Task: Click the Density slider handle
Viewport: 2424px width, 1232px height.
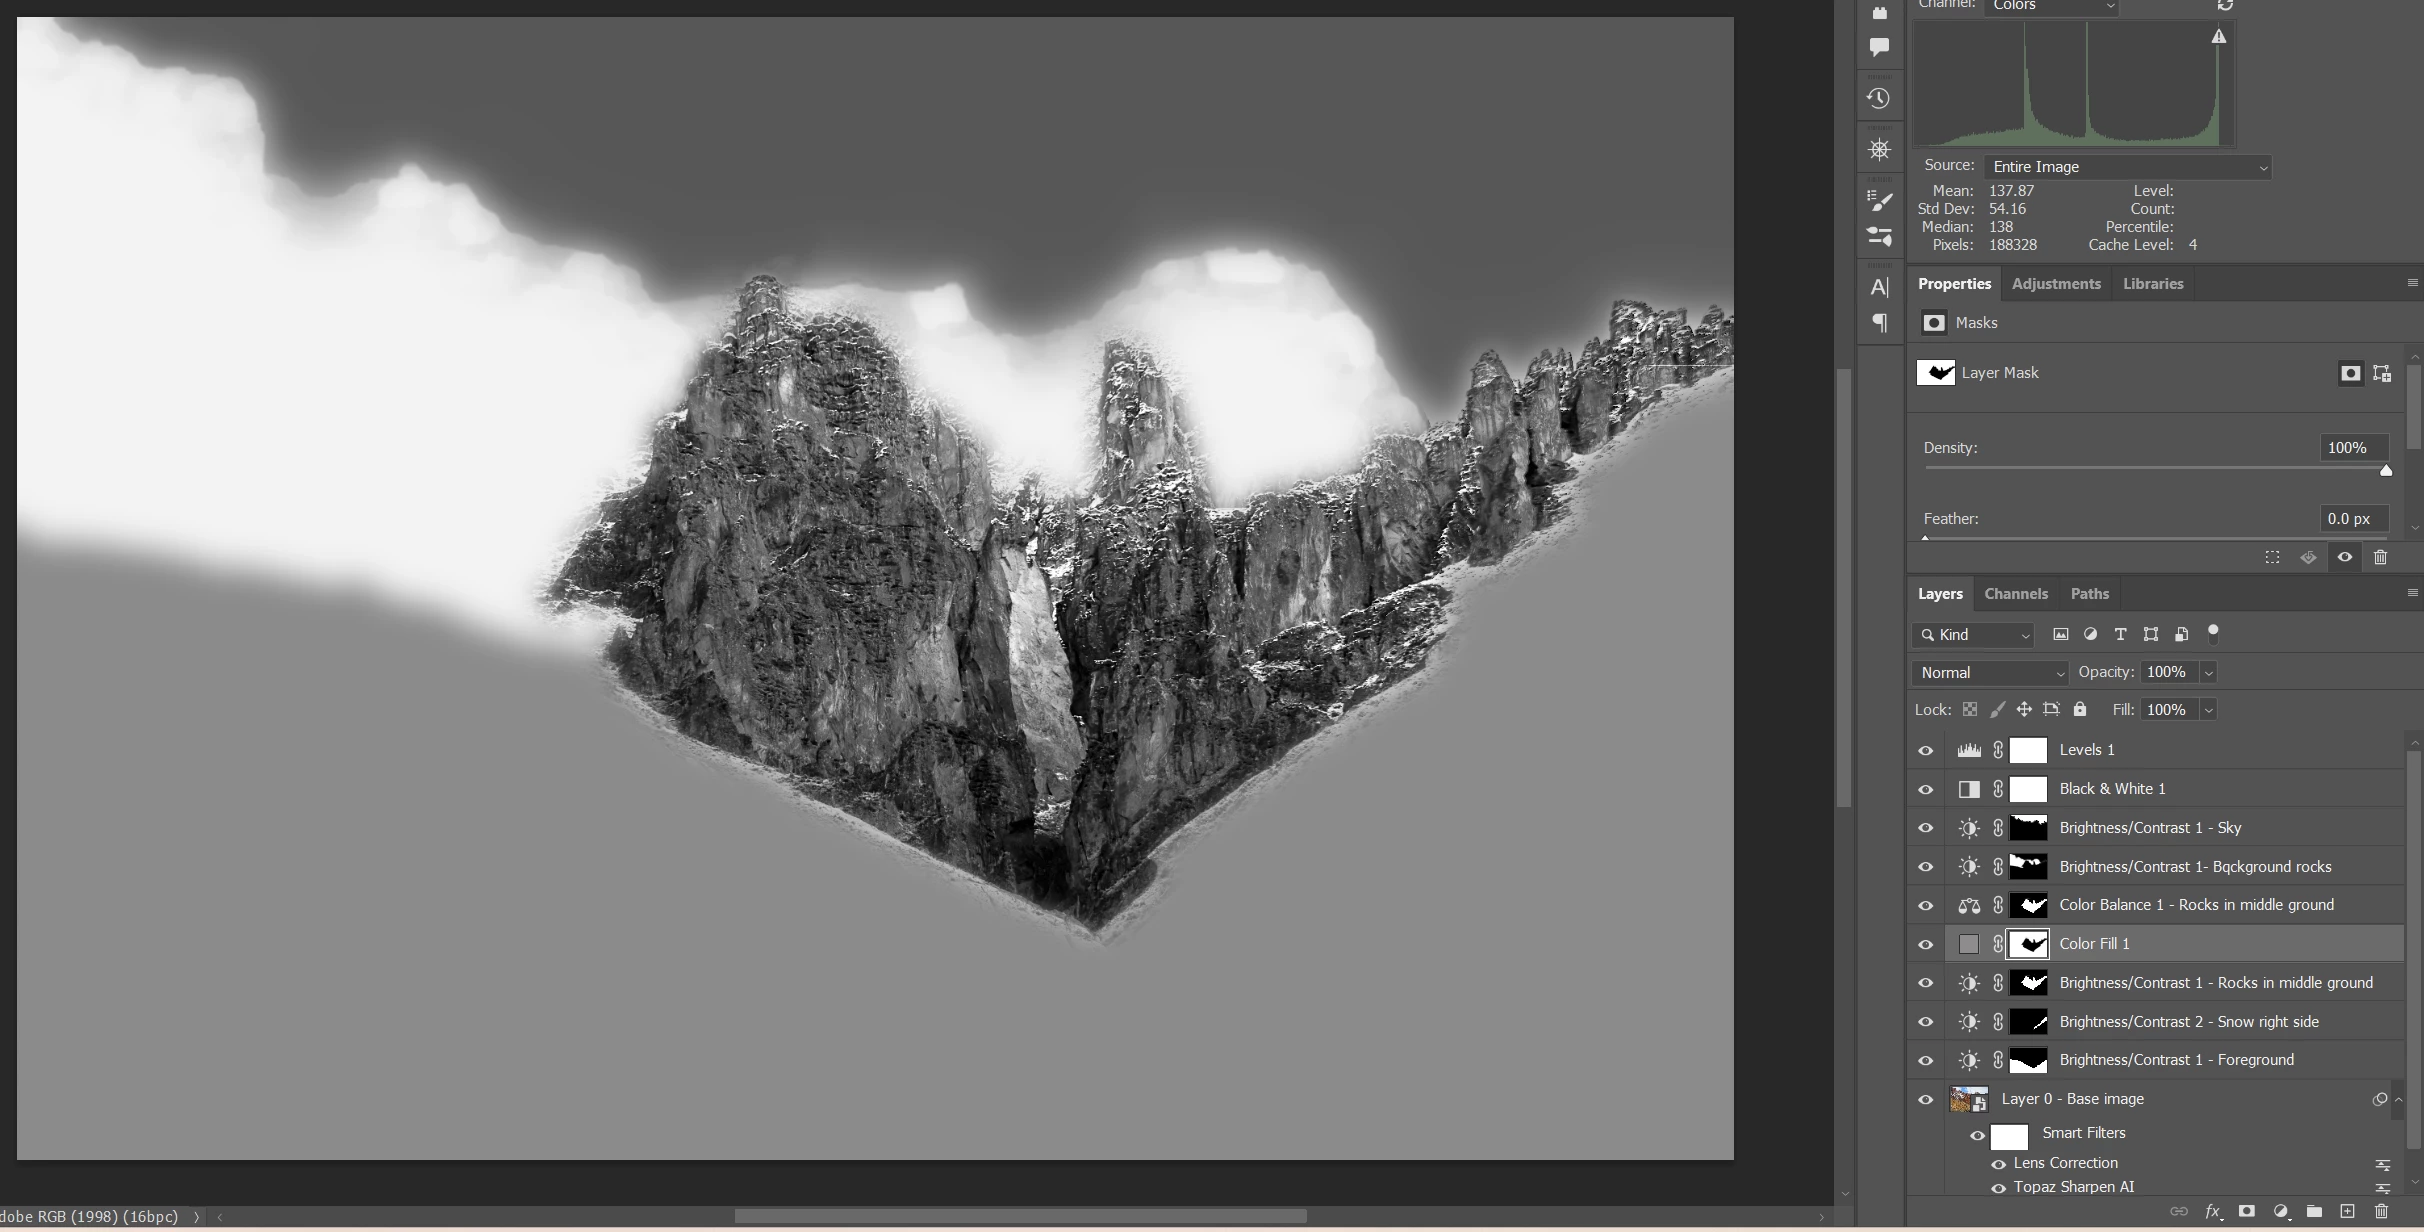Action: pyautogui.click(x=2386, y=470)
